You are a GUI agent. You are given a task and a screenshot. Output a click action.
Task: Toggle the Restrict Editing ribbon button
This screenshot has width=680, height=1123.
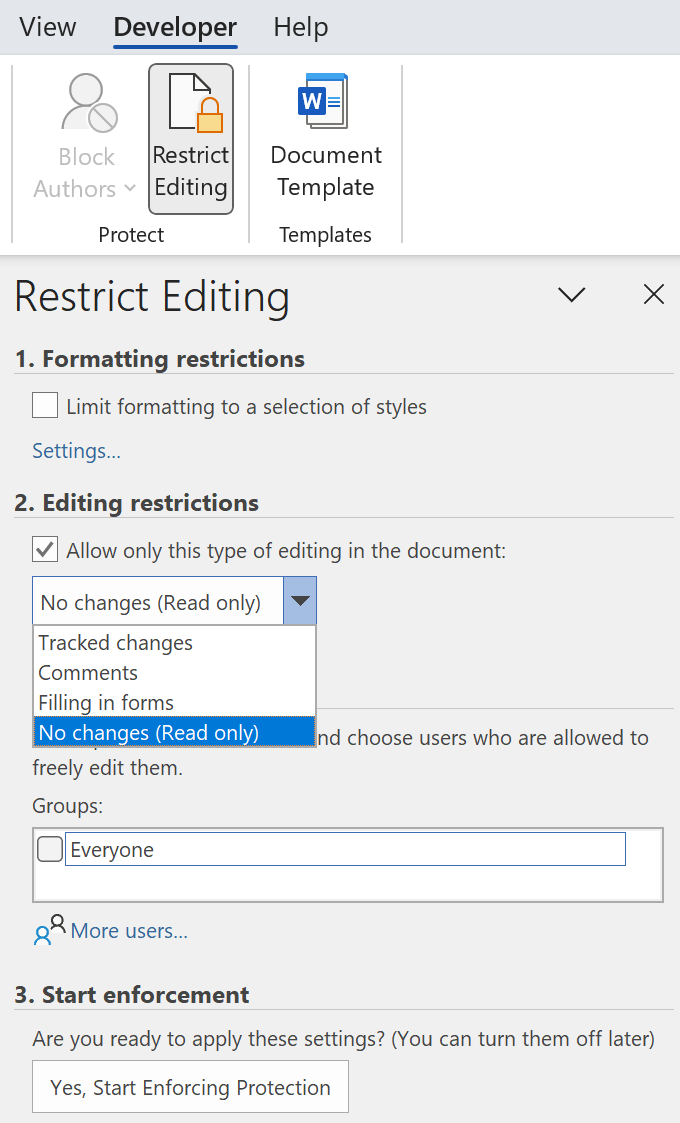(191, 139)
